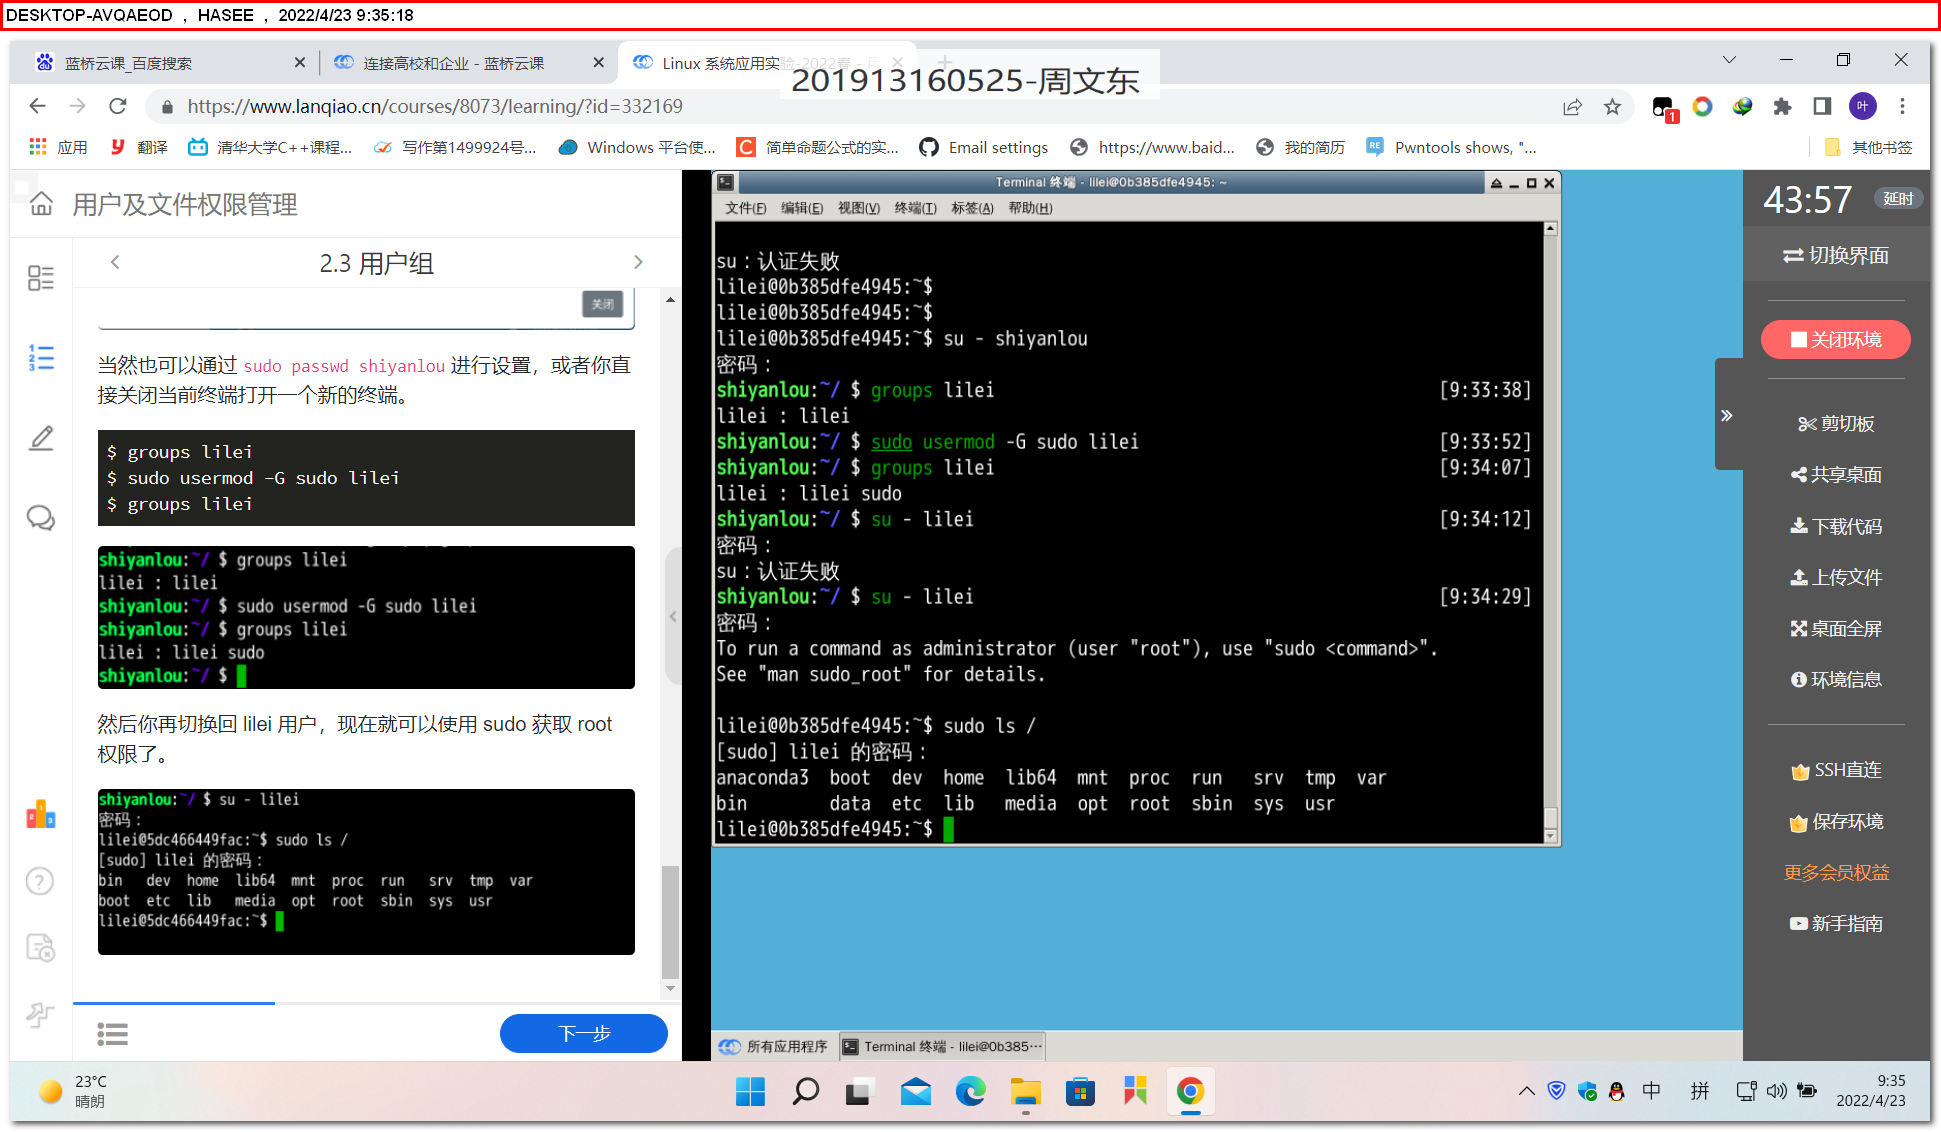This screenshot has height=1132, width=1941.
Task: Open the numbered steps list icon in left sidebar
Action: [41, 357]
